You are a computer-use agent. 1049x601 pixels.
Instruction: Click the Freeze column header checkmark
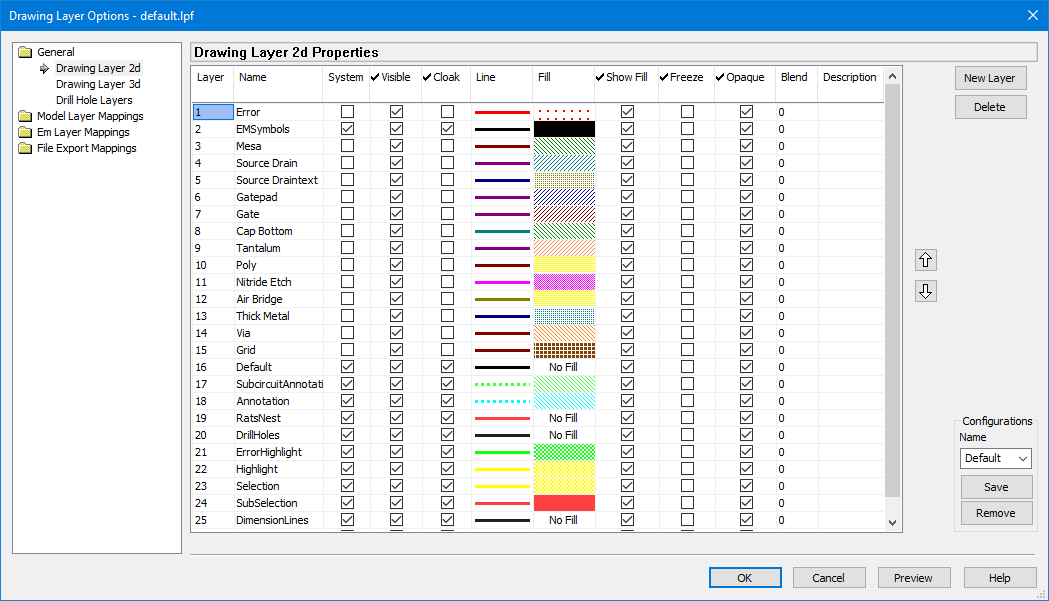point(664,77)
